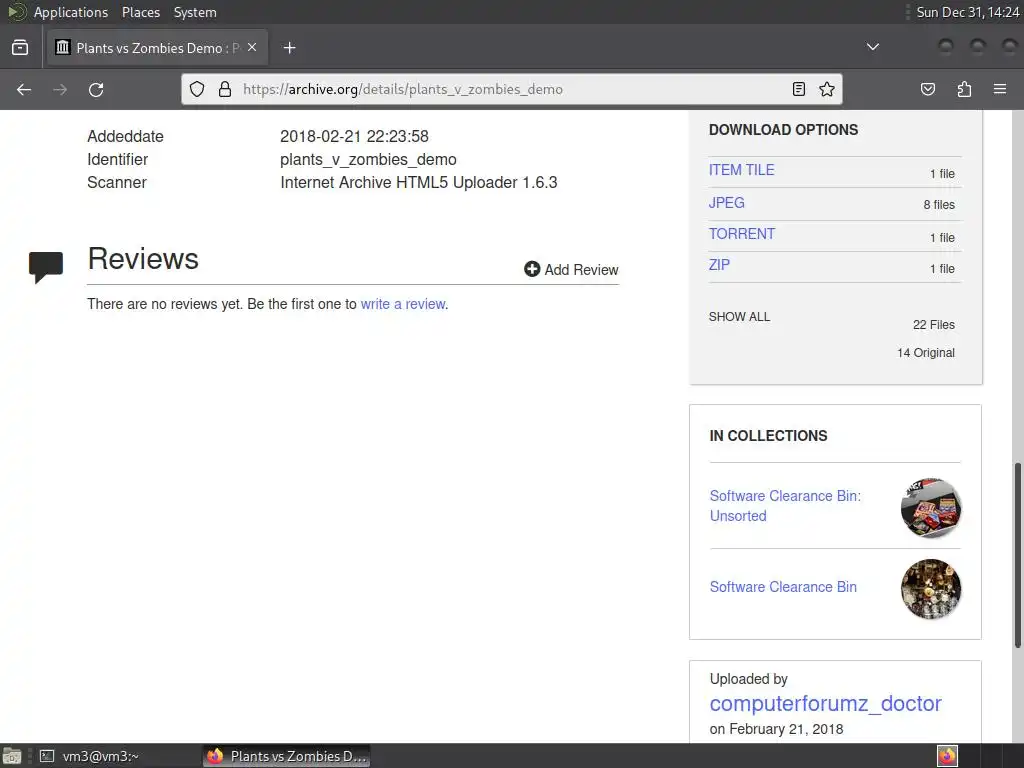Screen dimensions: 1024x768
Task: Download the ZIP file option
Action: (x=719, y=264)
